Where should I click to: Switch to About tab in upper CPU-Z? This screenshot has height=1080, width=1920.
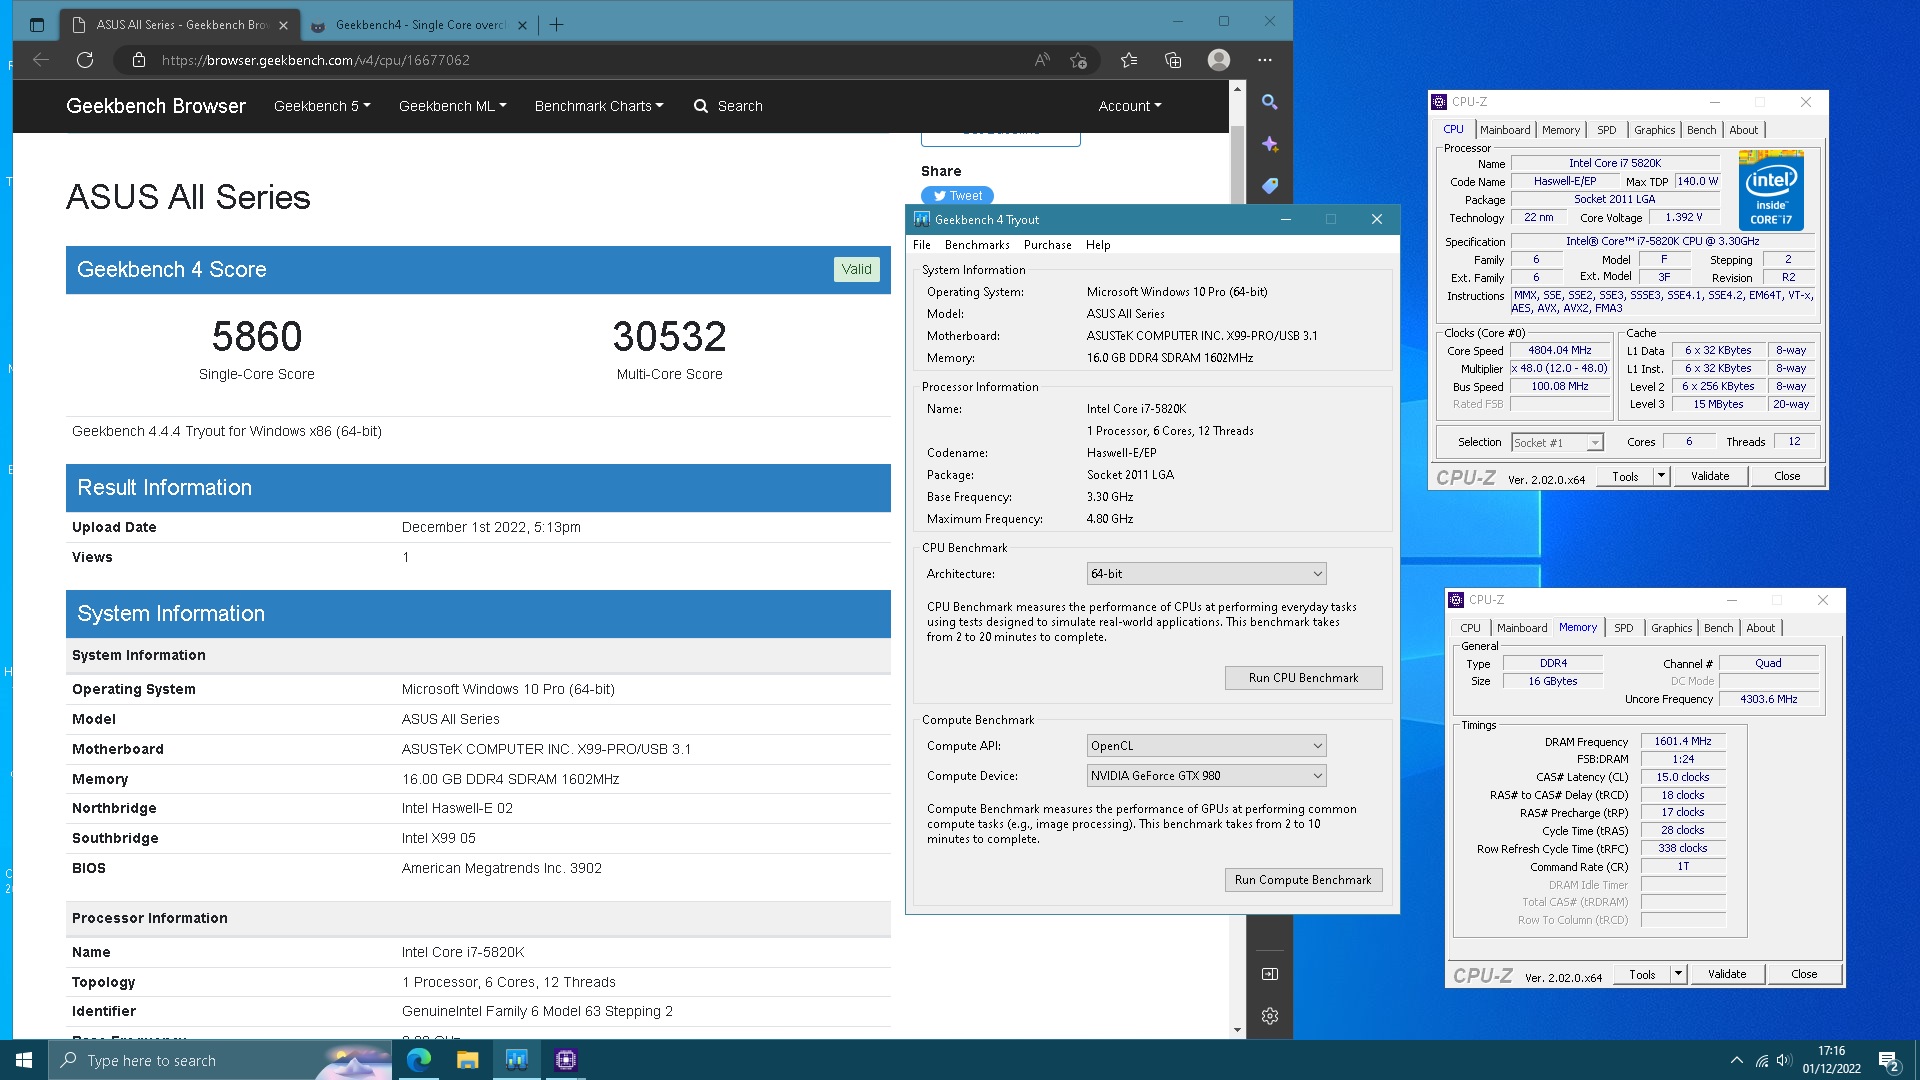[x=1743, y=130]
